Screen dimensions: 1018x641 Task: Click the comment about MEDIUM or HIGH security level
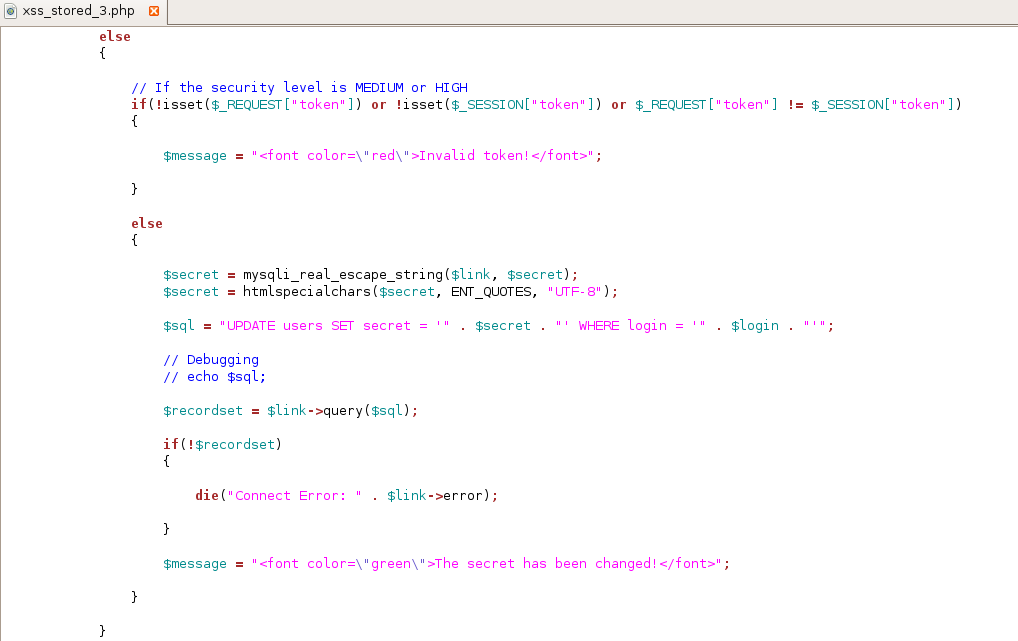[x=299, y=87]
